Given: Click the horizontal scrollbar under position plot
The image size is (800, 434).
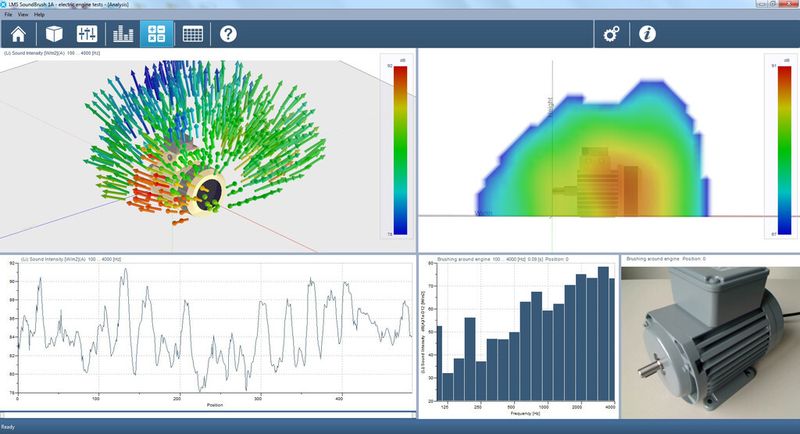Looking at the screenshot, I should click(x=208, y=415).
